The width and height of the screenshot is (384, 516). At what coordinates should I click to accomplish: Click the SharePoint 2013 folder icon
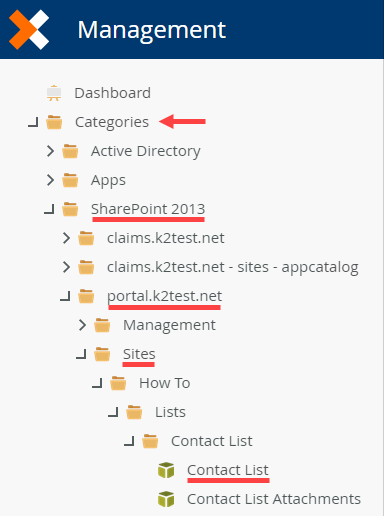(70, 209)
